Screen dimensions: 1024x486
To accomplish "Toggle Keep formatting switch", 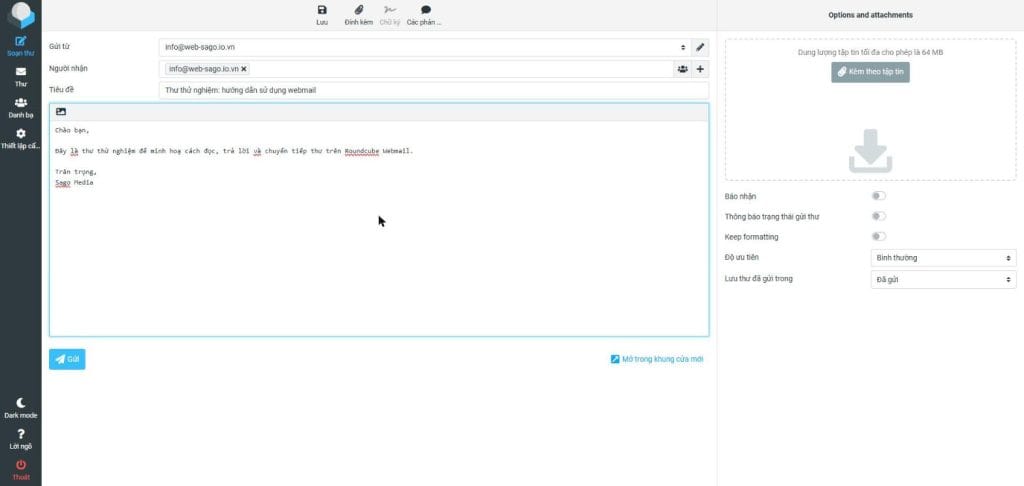I will (878, 236).
